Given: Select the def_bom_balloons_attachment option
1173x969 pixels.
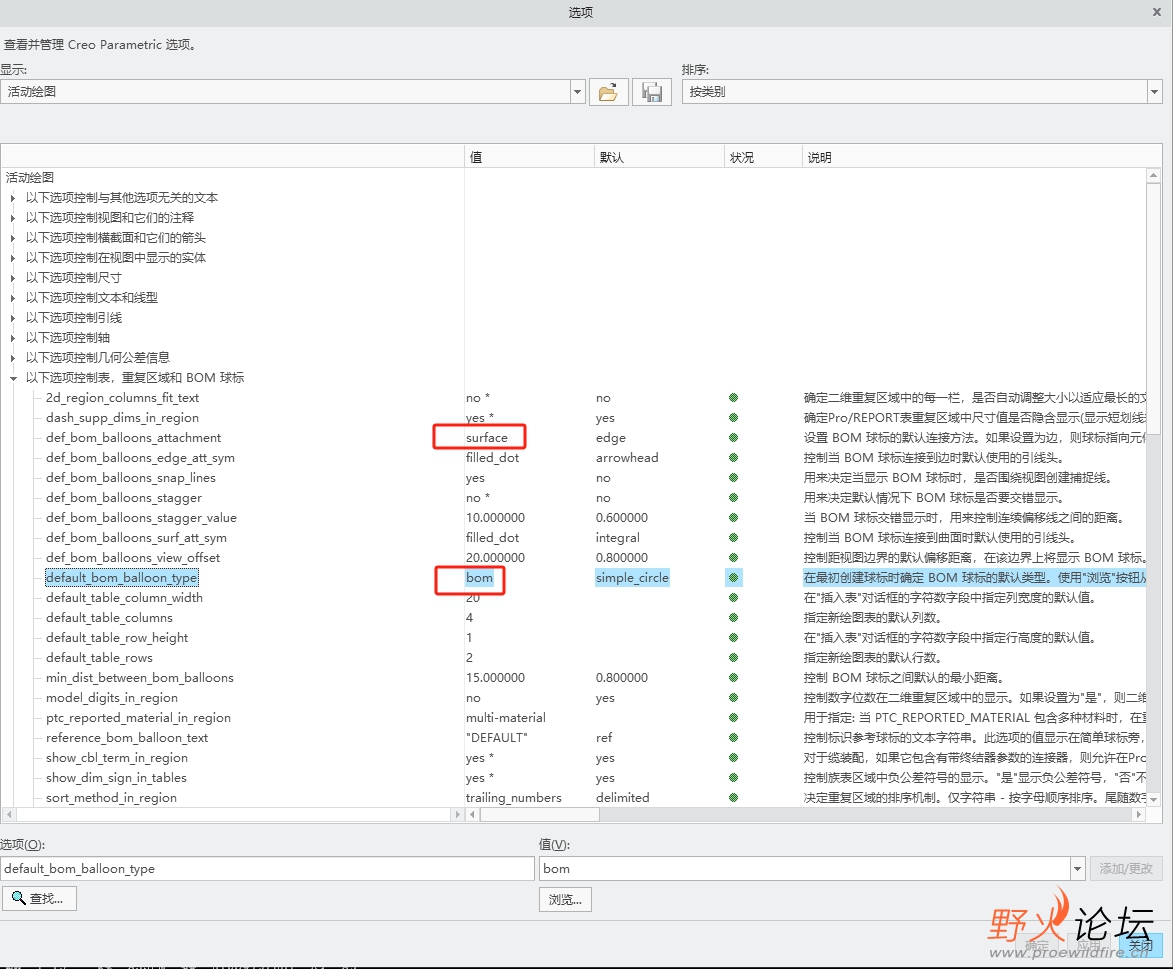Looking at the screenshot, I should [x=133, y=438].
